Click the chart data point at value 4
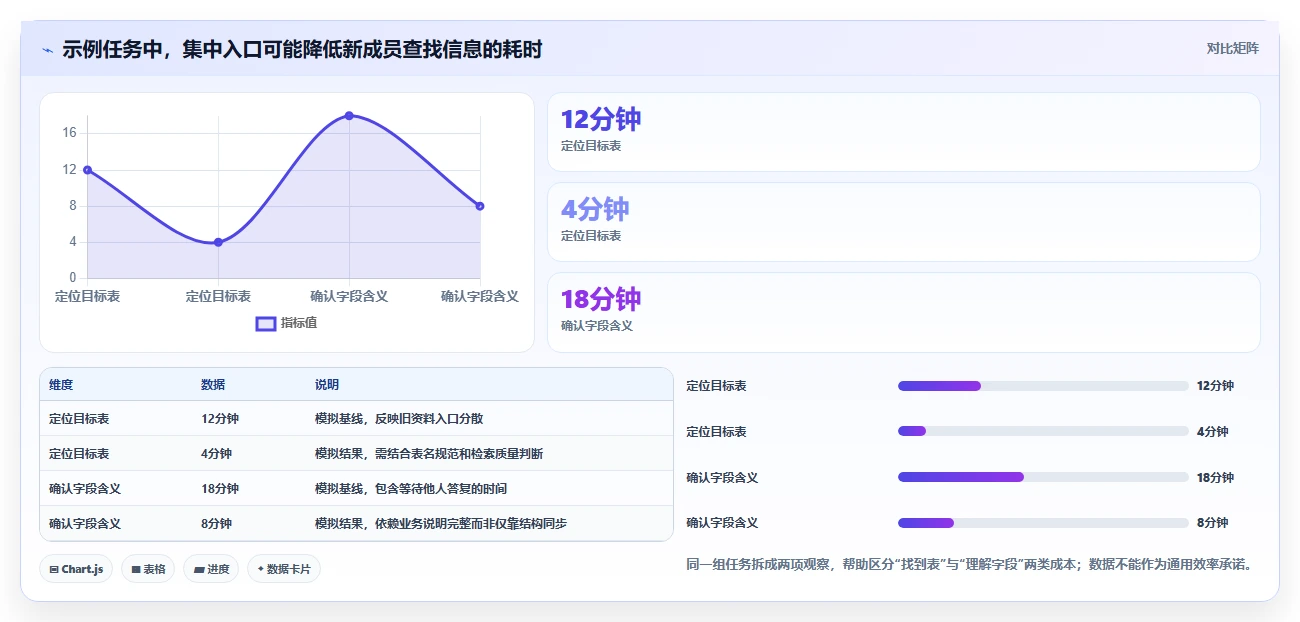Viewport: 1300px width, 622px height. (x=218, y=242)
